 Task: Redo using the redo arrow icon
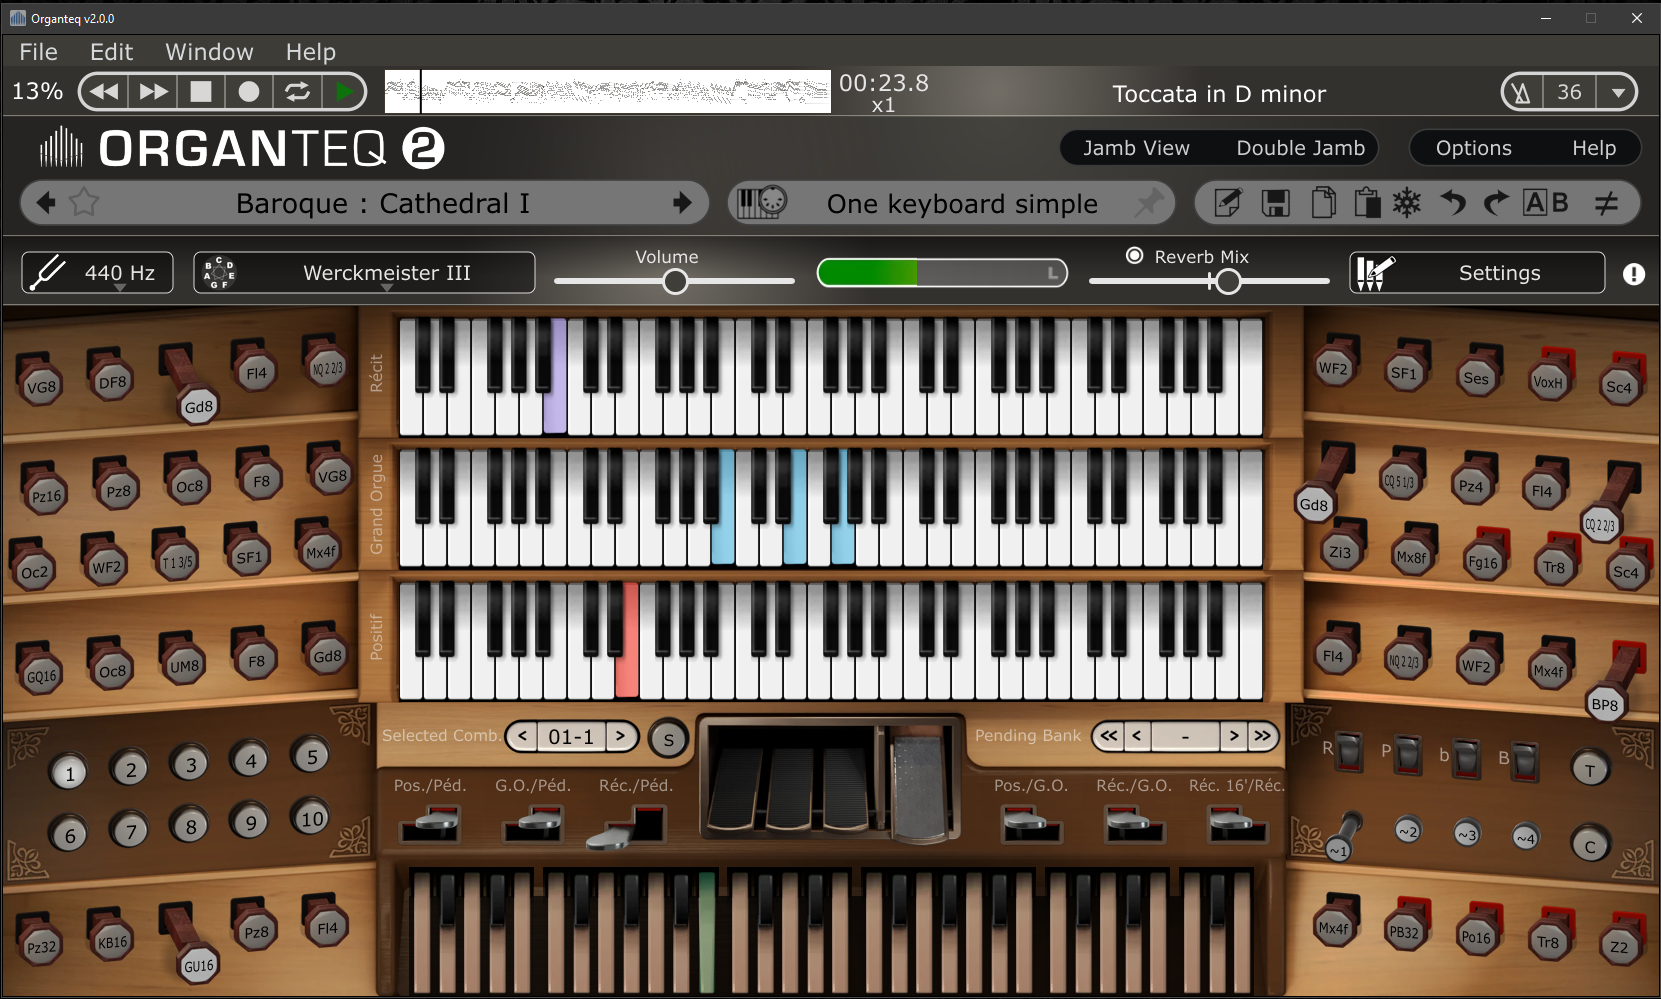(1495, 202)
